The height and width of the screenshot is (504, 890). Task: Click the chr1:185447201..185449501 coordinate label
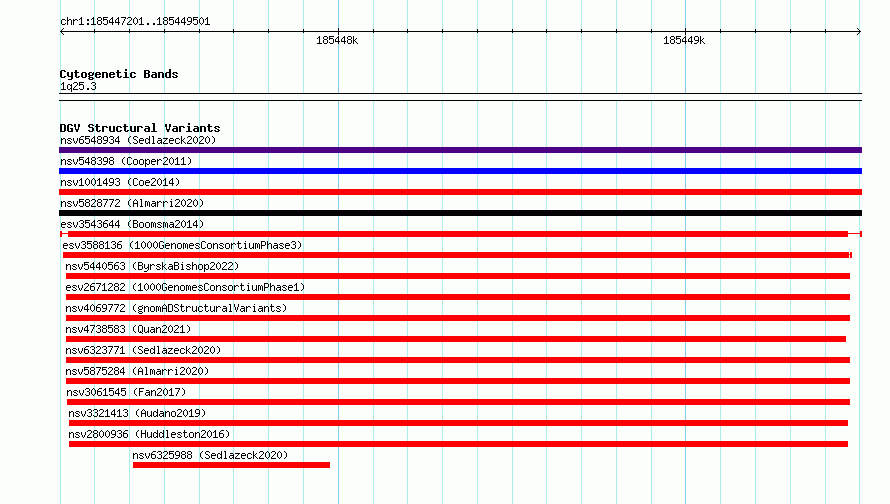(135, 22)
